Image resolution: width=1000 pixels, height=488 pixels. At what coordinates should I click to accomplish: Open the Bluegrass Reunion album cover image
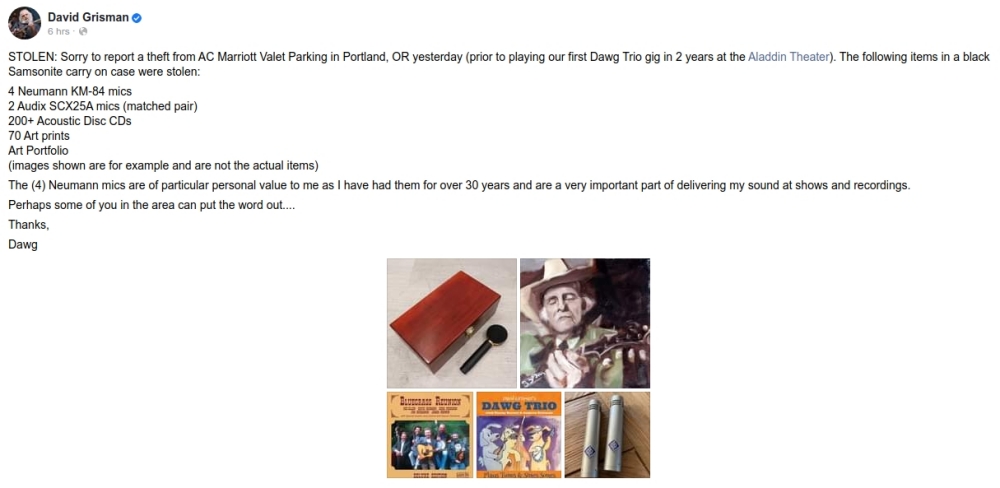pos(430,434)
